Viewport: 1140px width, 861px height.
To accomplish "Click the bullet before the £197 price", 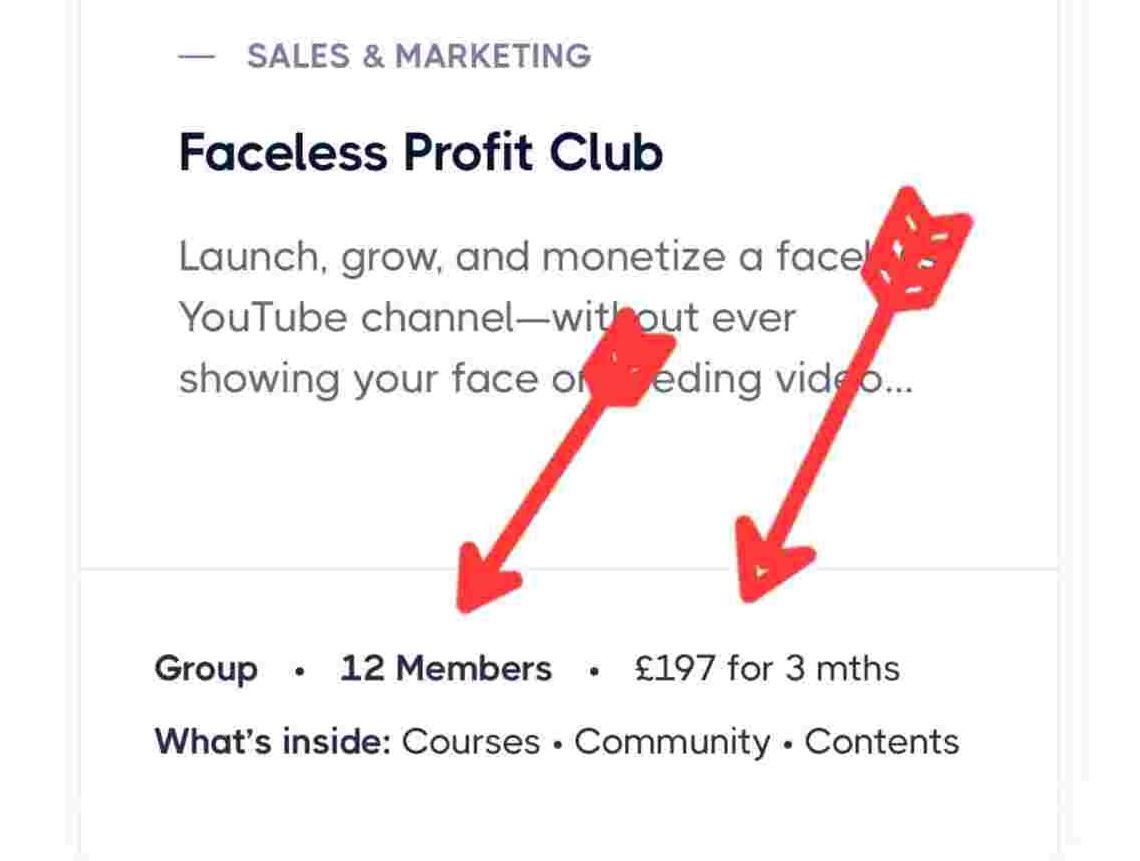I will (594, 672).
